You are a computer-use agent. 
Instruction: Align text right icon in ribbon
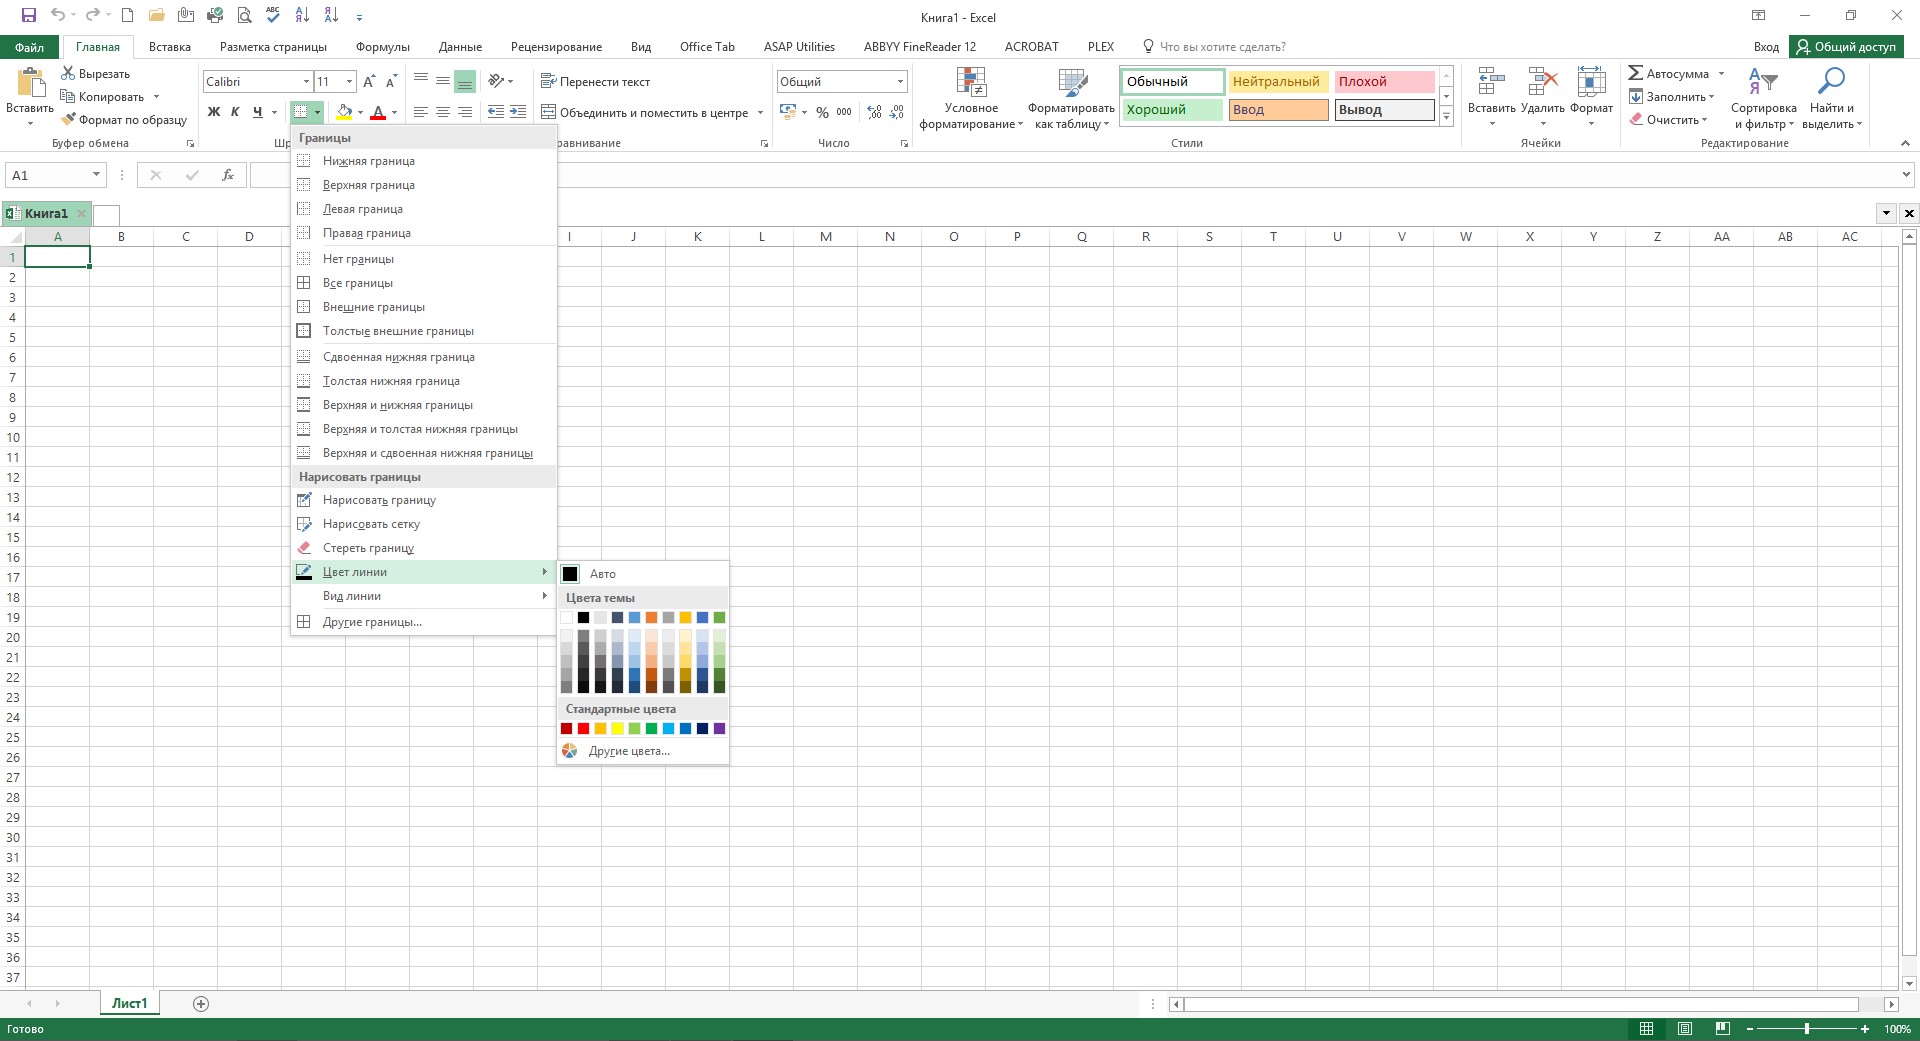tap(465, 112)
